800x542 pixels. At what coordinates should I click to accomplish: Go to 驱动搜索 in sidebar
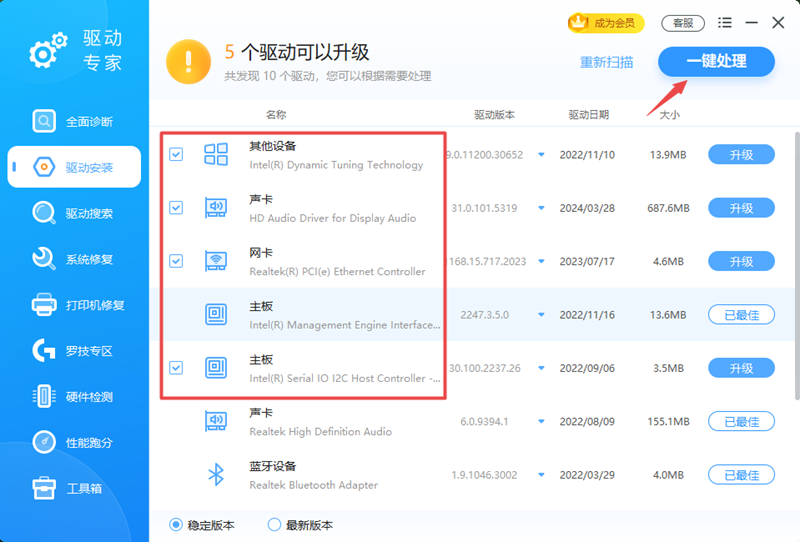tap(74, 213)
